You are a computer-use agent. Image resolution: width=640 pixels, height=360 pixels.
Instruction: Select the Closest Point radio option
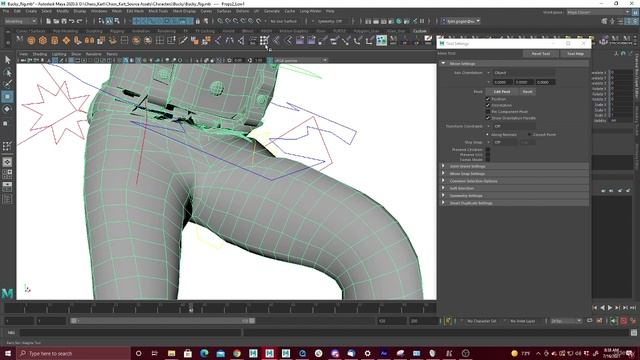pos(529,134)
